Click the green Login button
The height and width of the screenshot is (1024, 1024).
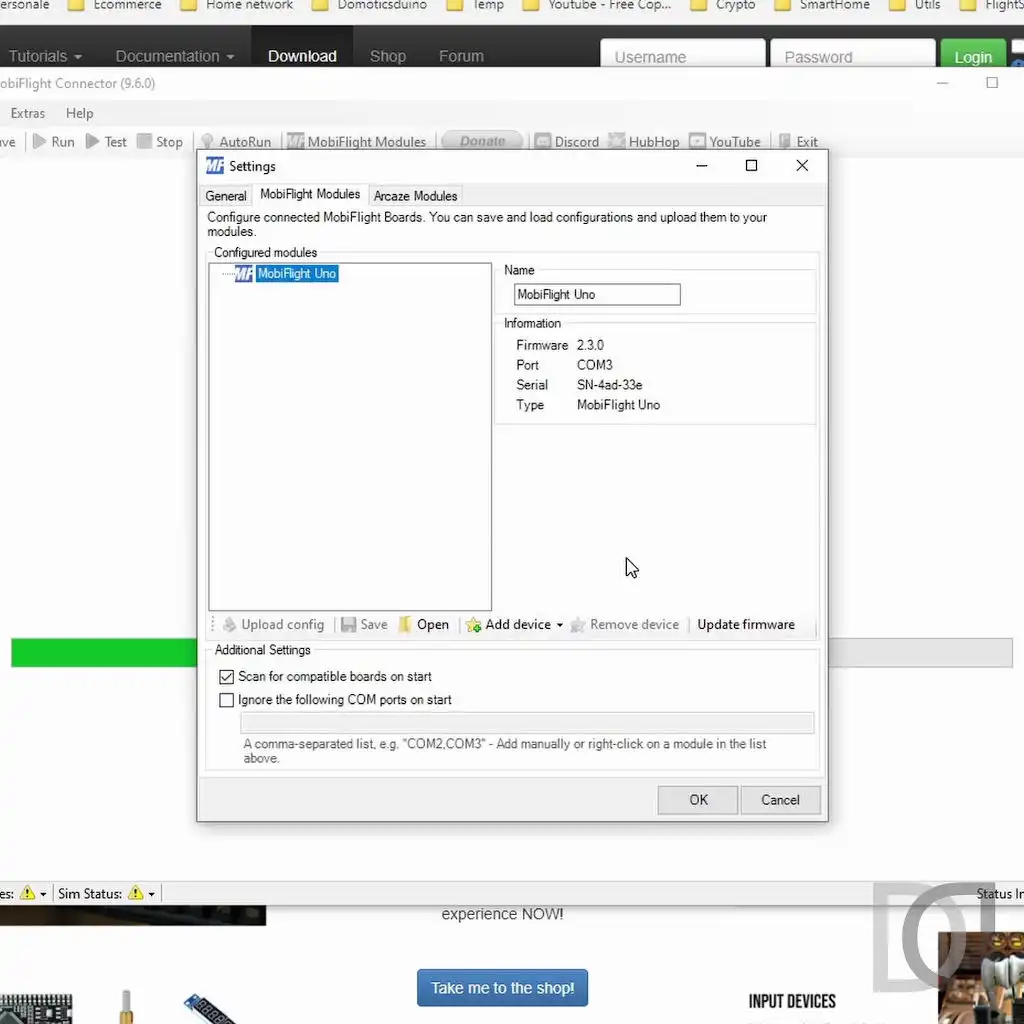(x=973, y=55)
